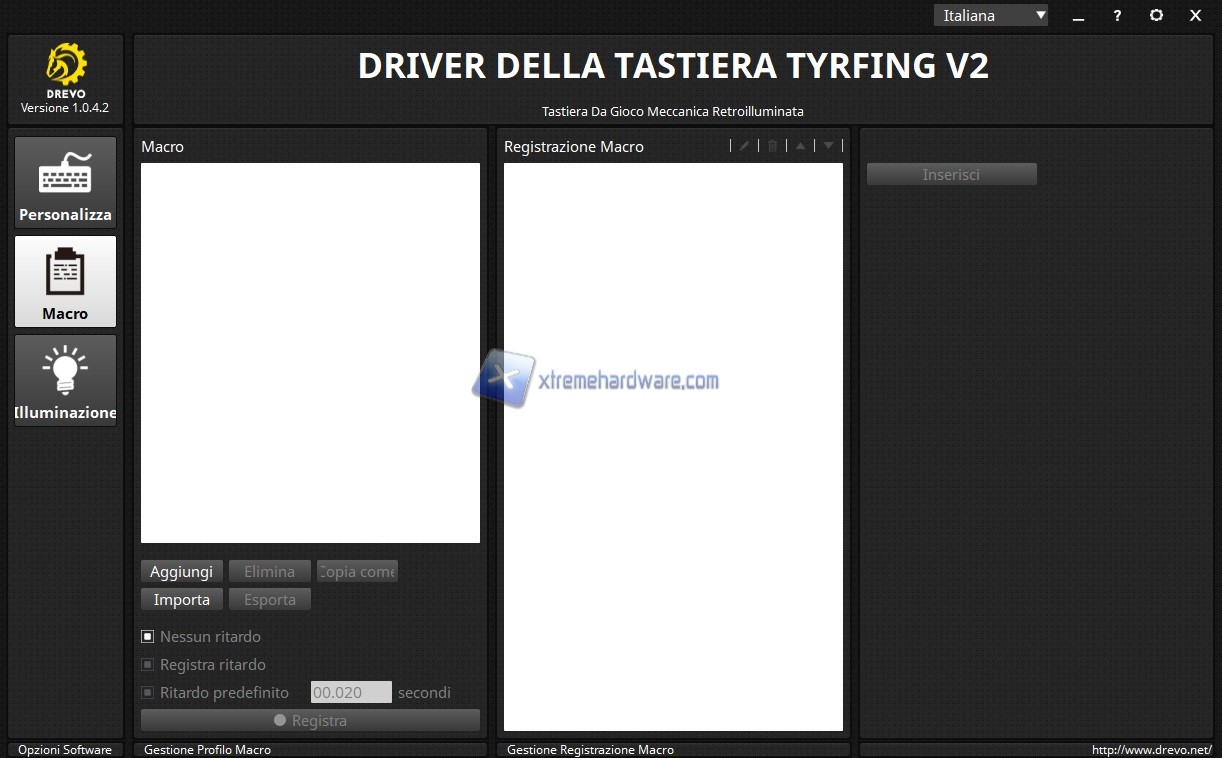Click the DREVO logo icon
This screenshot has height=758, width=1222.
66,66
